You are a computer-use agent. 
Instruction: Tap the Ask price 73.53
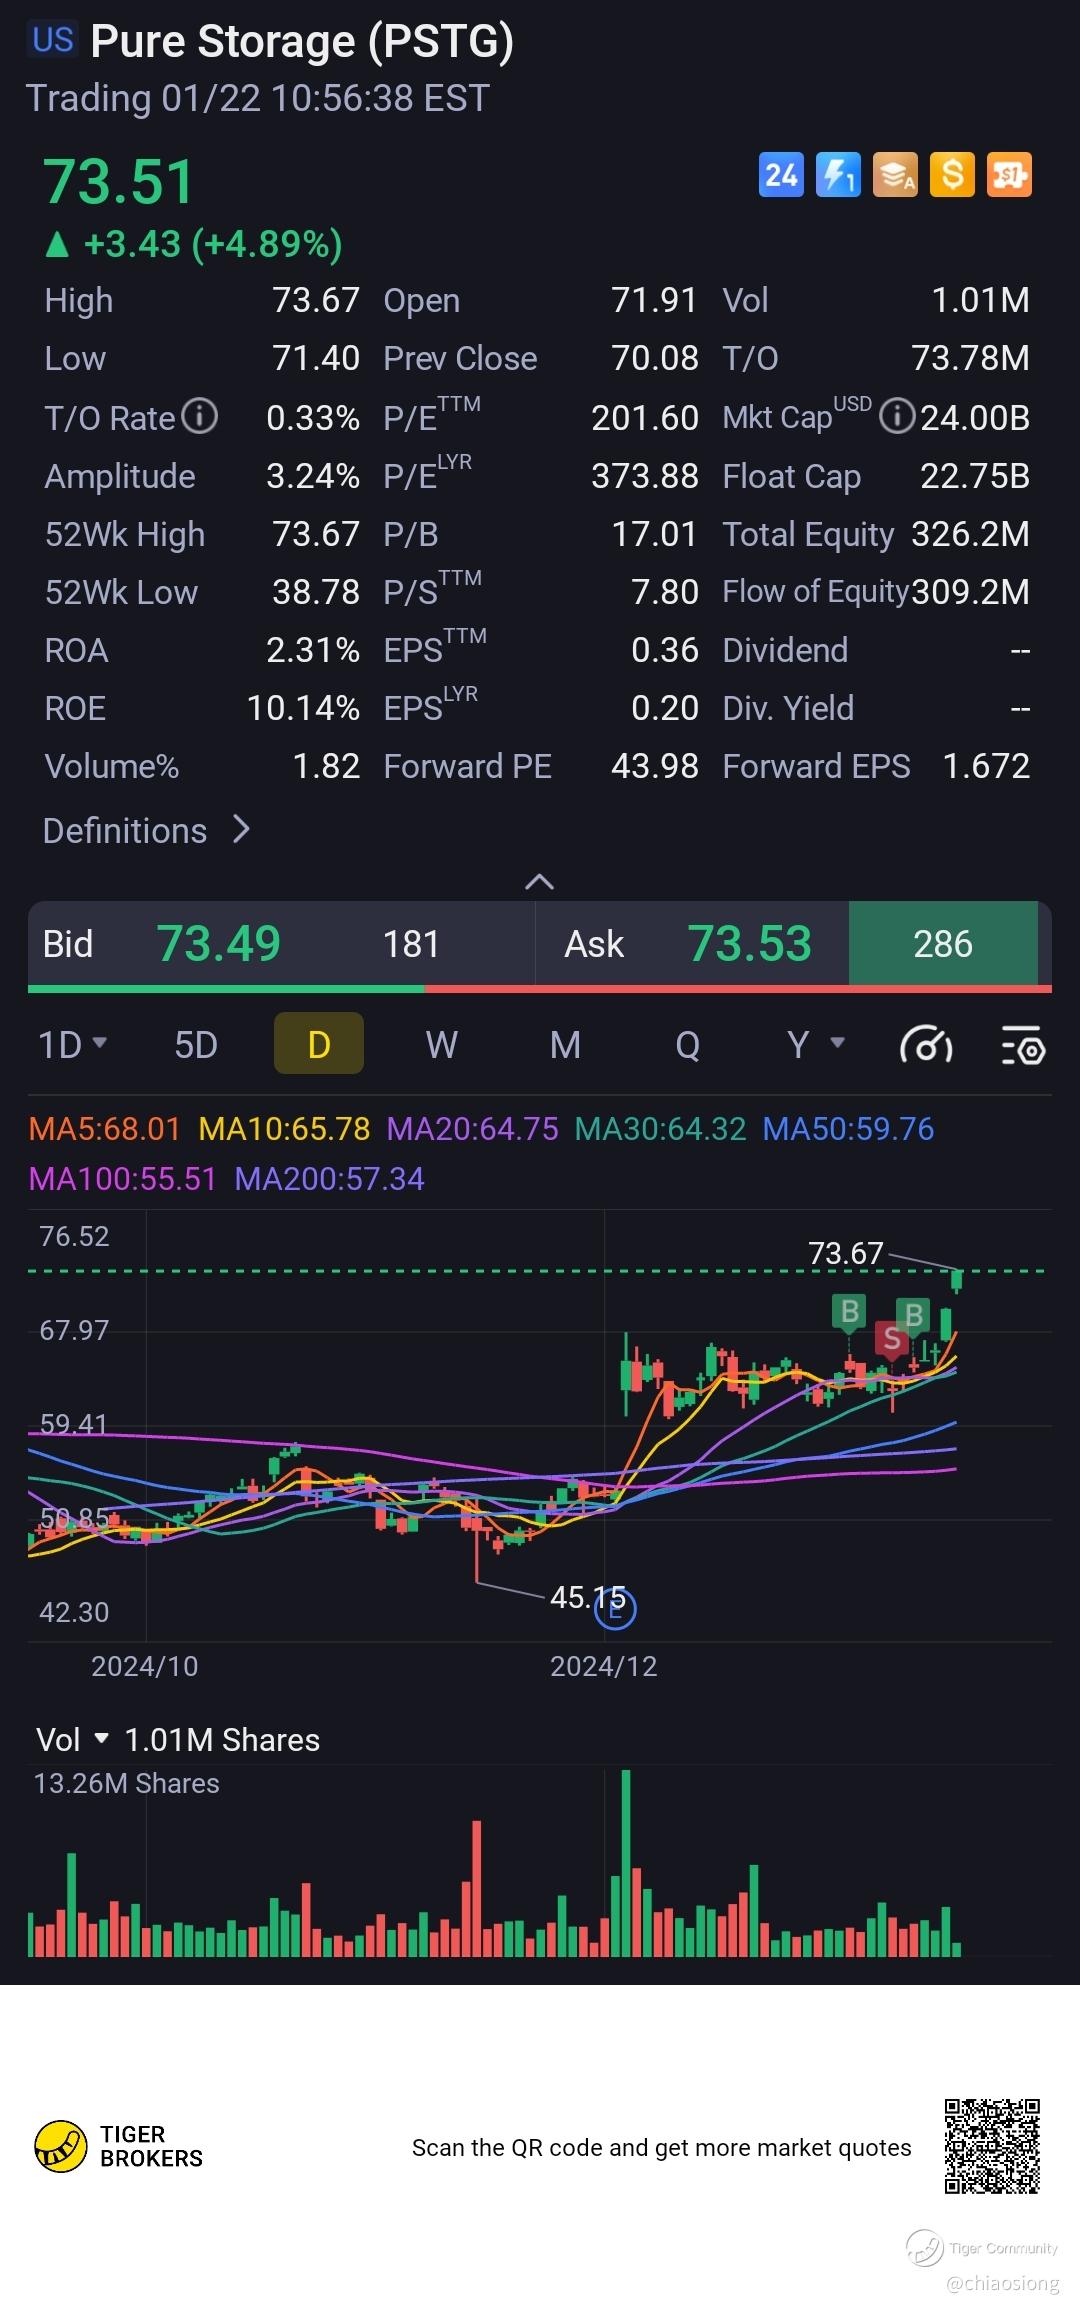click(750, 944)
